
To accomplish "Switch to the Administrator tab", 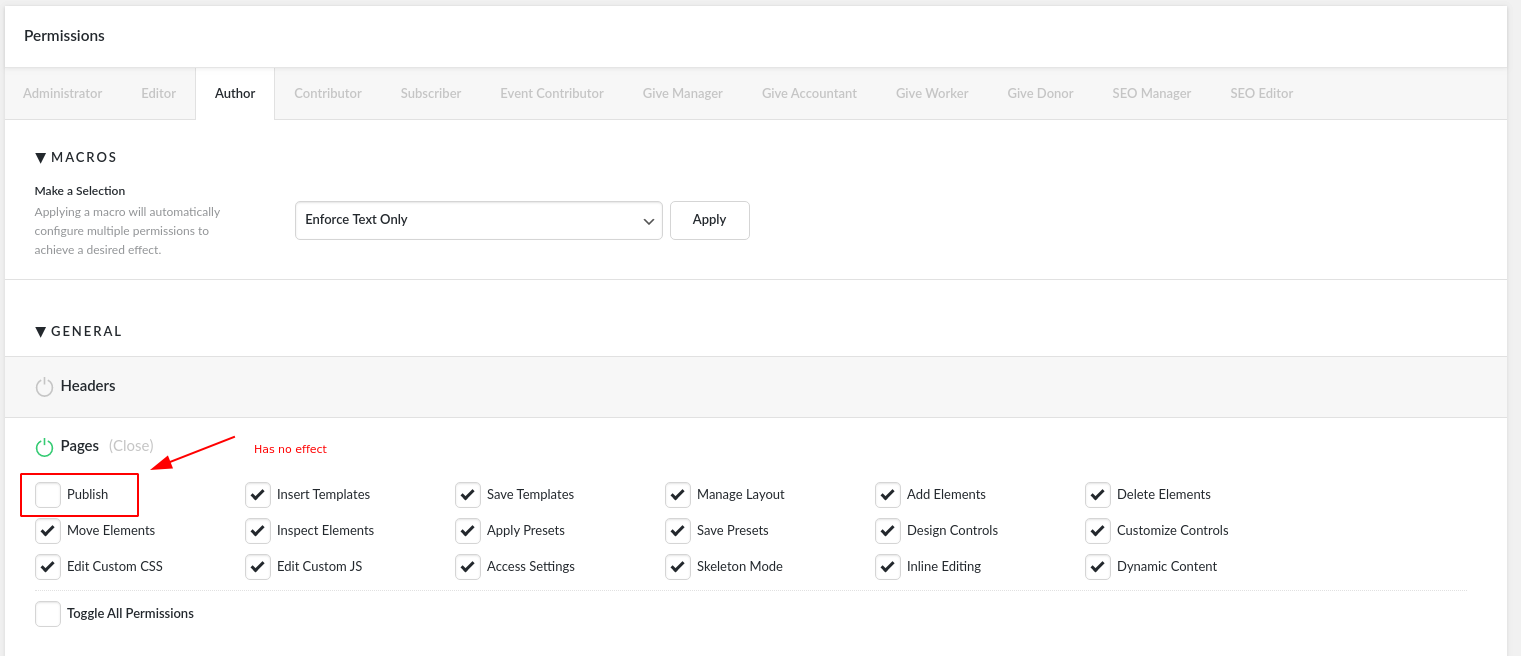I will pos(62,94).
